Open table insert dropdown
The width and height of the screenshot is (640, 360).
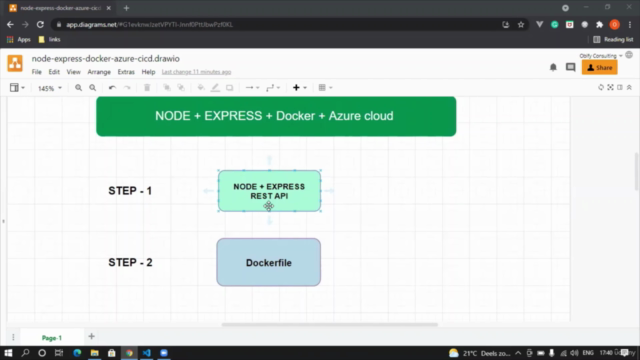pyautogui.click(x=325, y=88)
